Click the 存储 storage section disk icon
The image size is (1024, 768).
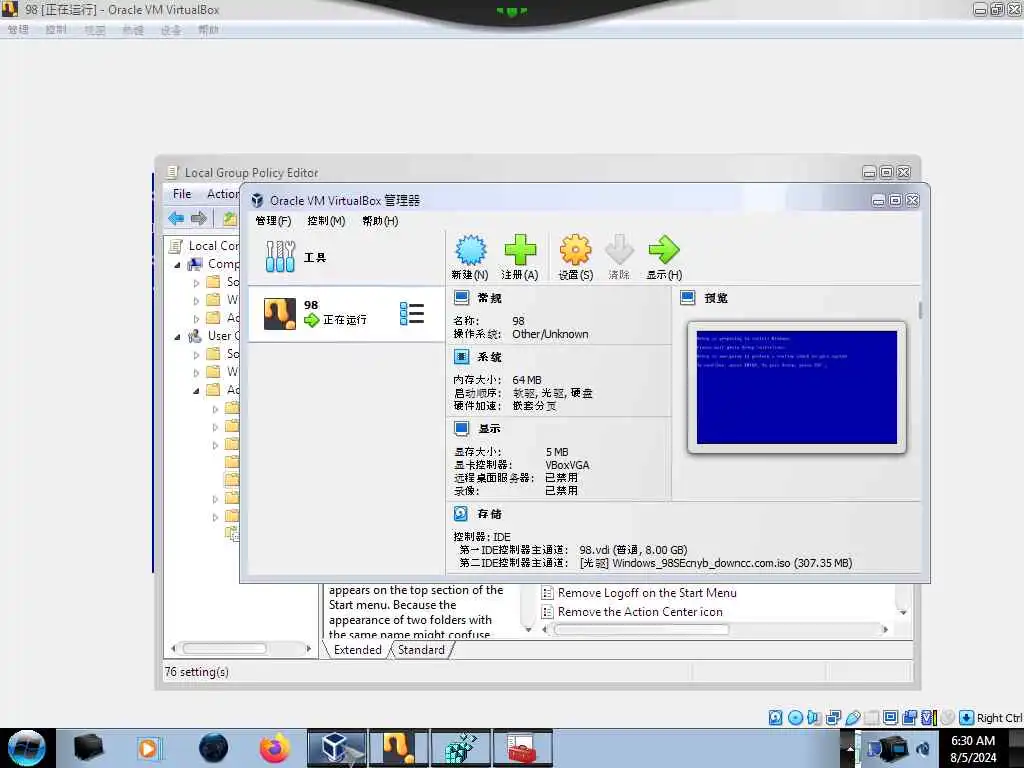point(460,513)
